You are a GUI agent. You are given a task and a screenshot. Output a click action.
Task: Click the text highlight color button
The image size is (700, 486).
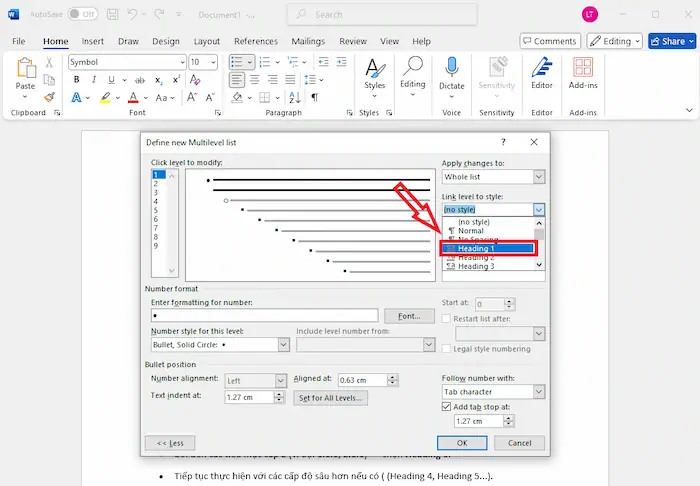pyautogui.click(x=102, y=98)
